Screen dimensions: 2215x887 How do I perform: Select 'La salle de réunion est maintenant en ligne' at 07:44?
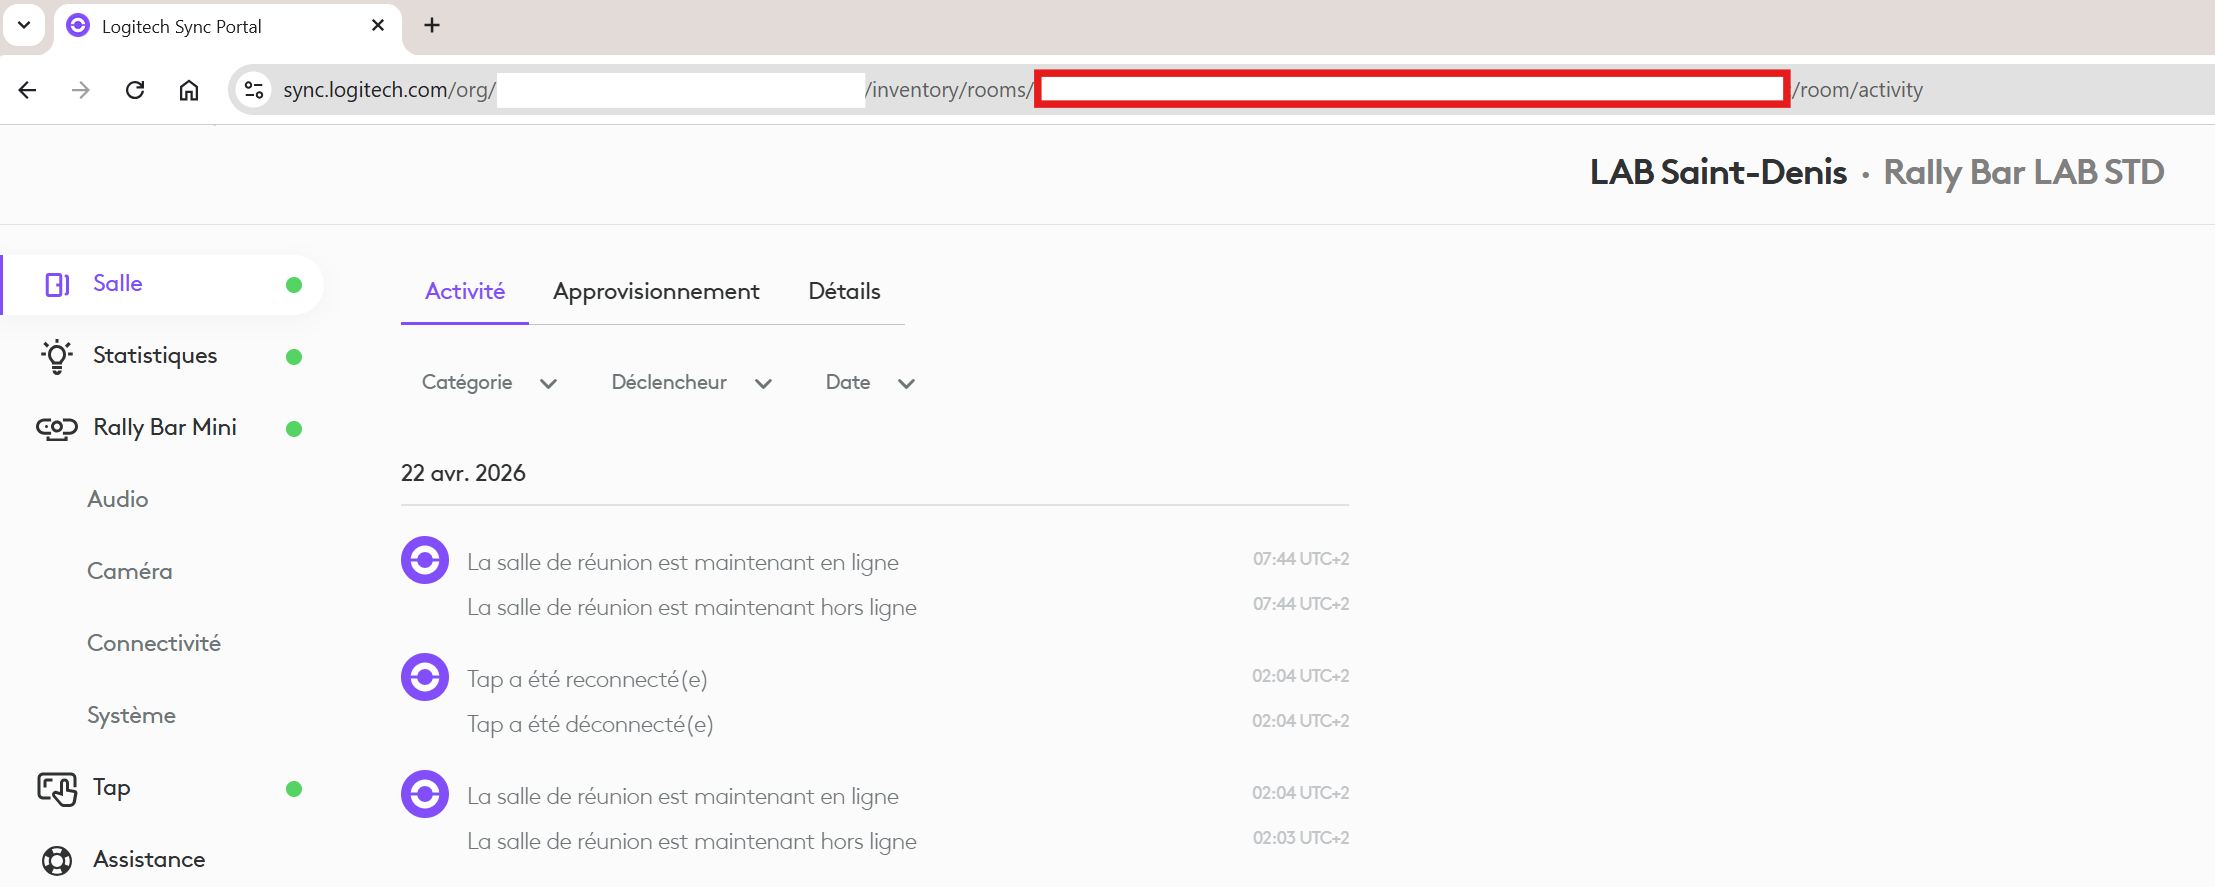click(x=683, y=563)
